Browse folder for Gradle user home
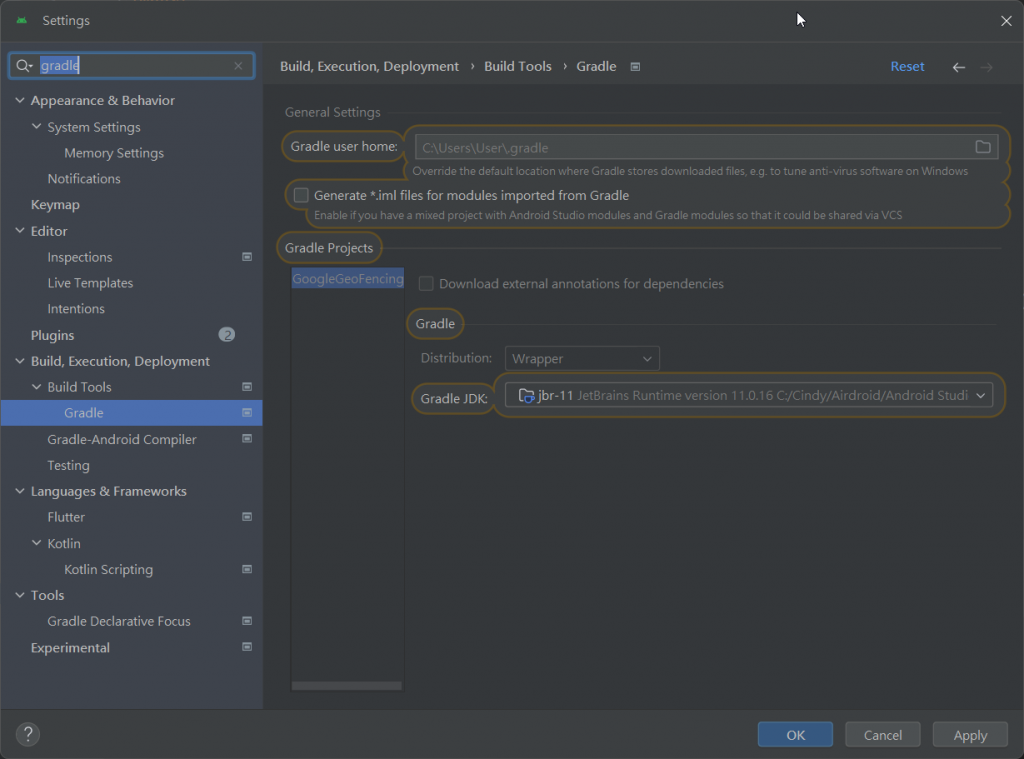 pyautogui.click(x=983, y=147)
